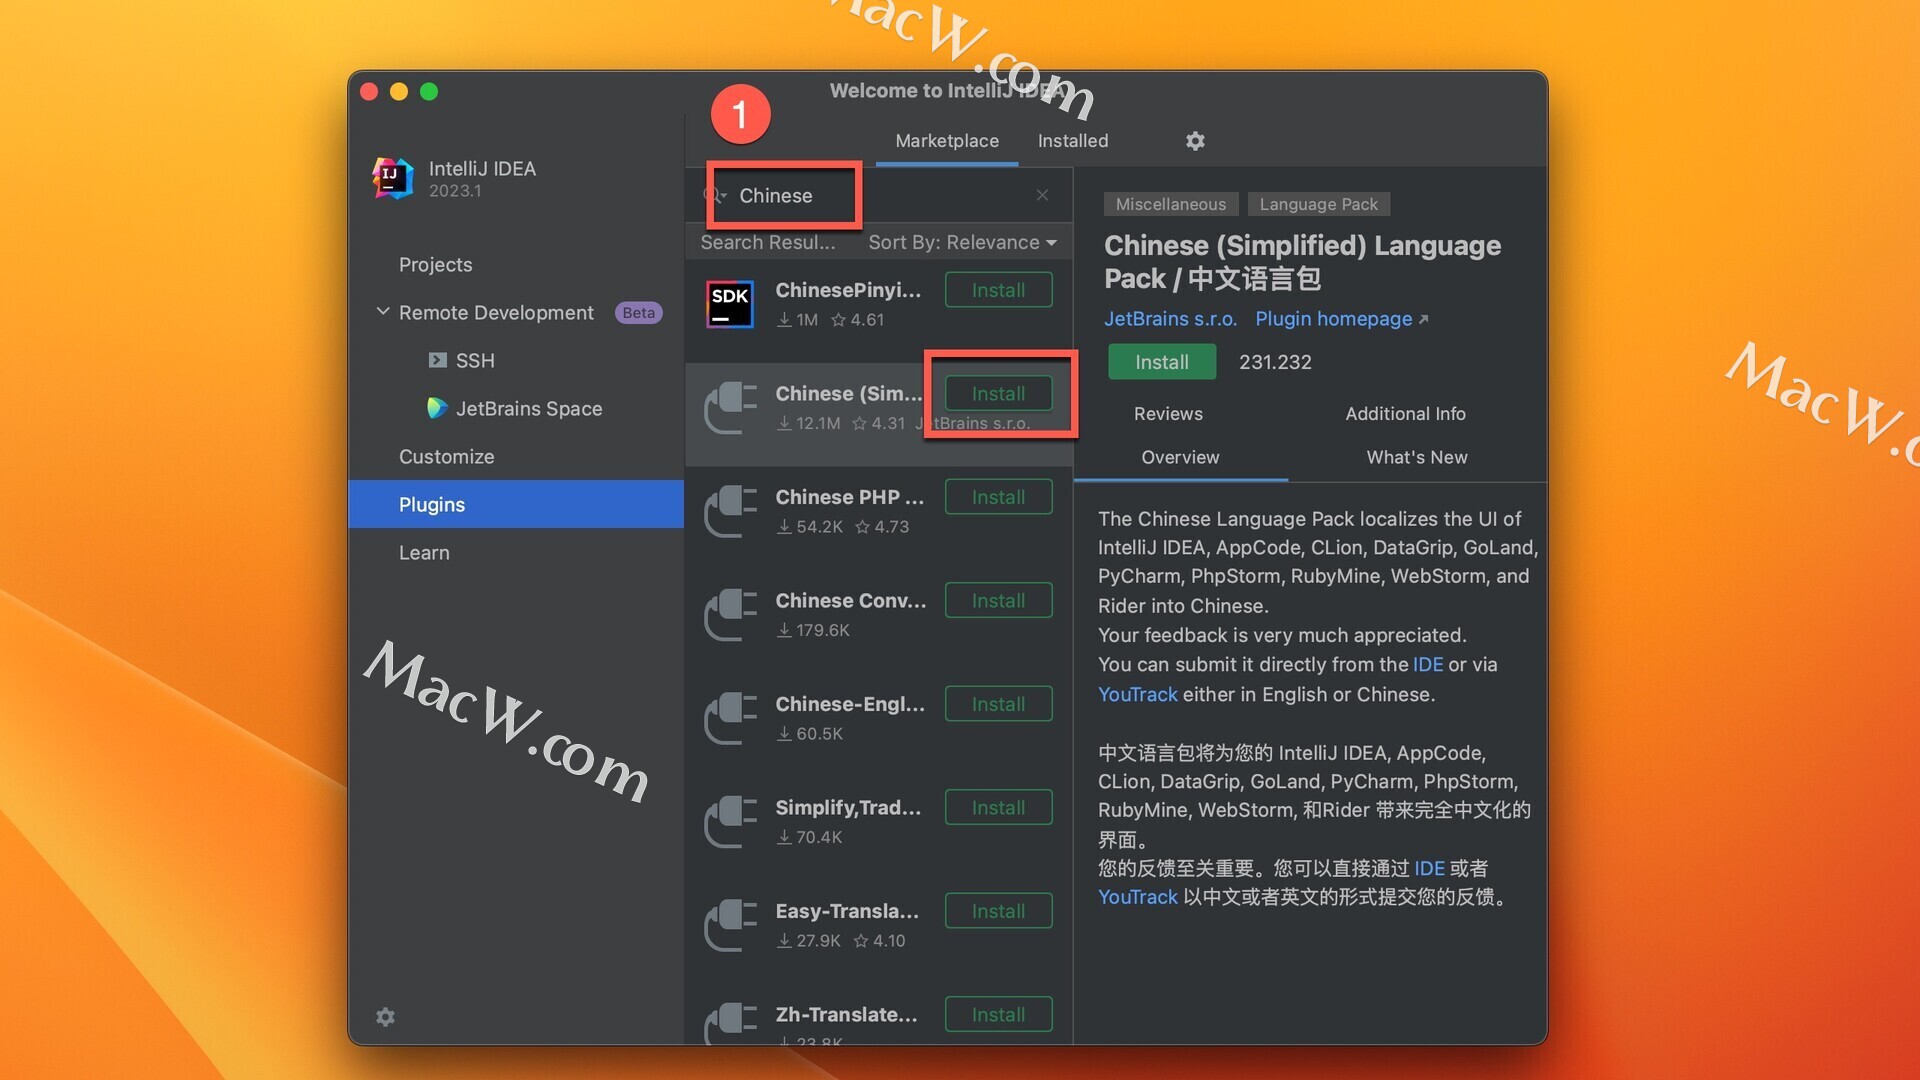
Task: Open Customize in the sidebar
Action: 446,457
